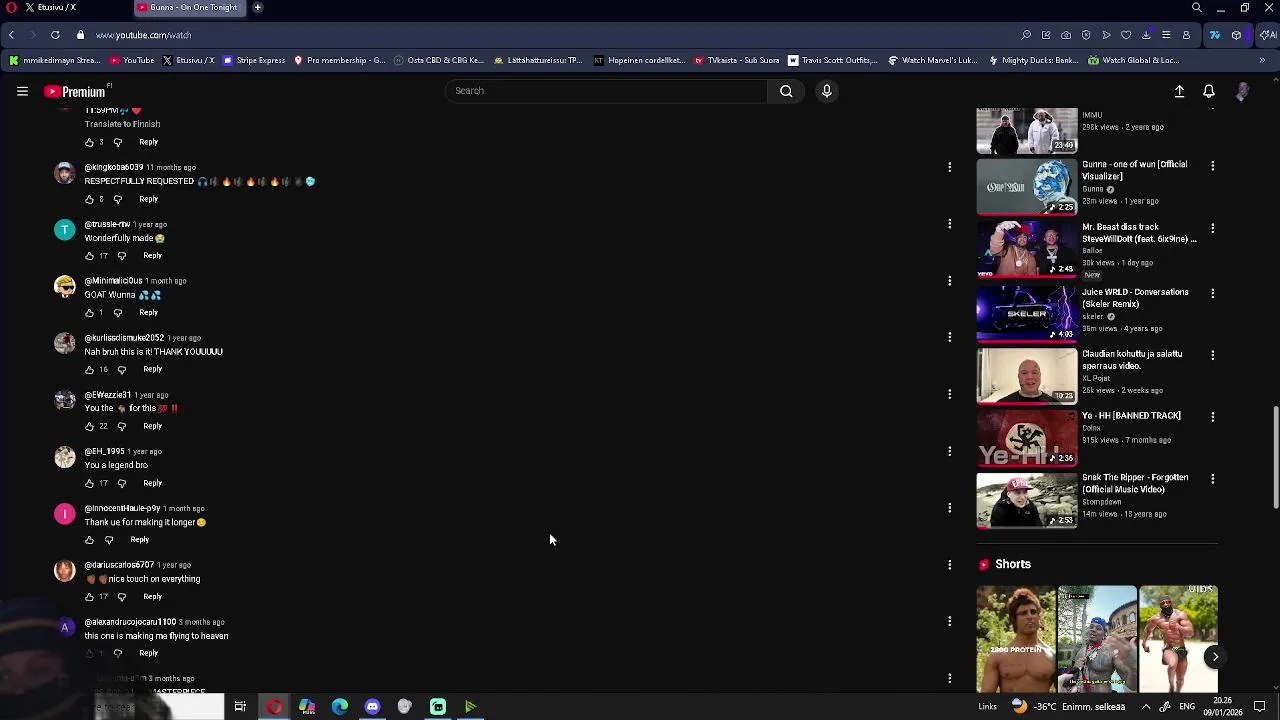Screen dimensions: 1280x720
Task: Click the heart bookmark icon in address bar
Action: point(1126,35)
